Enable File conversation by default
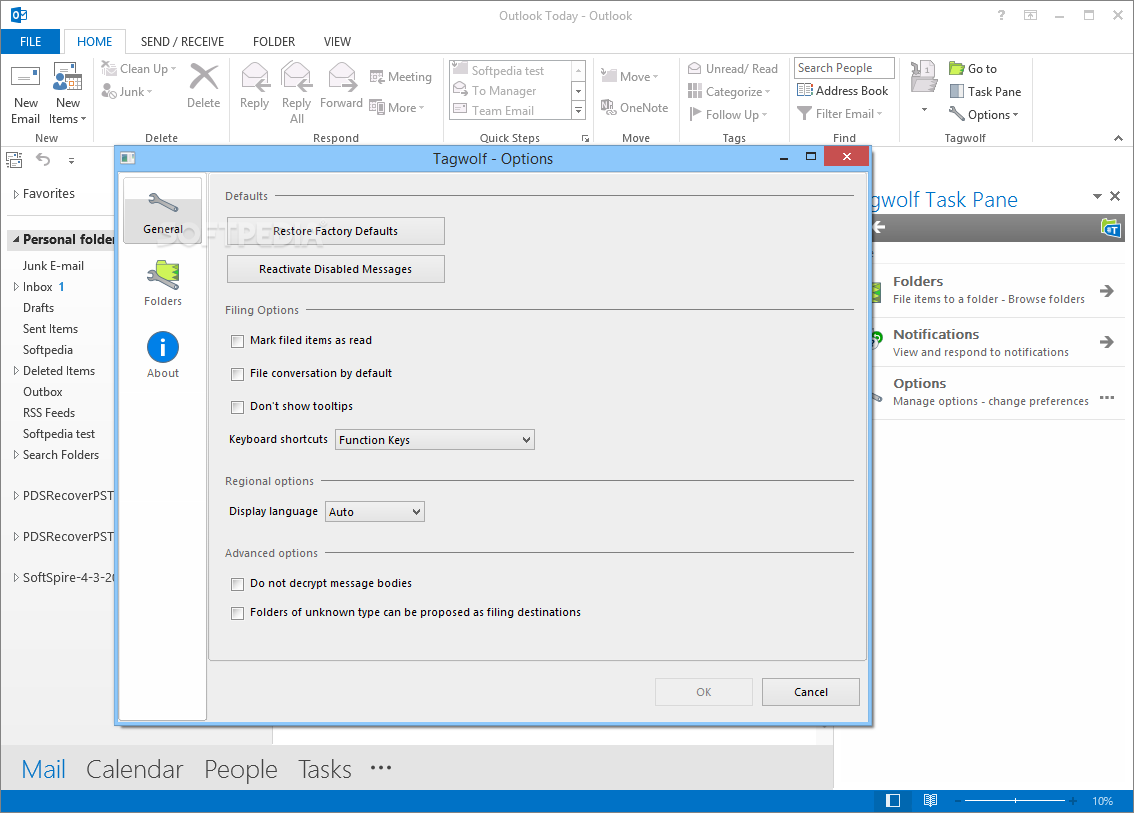 (237, 375)
